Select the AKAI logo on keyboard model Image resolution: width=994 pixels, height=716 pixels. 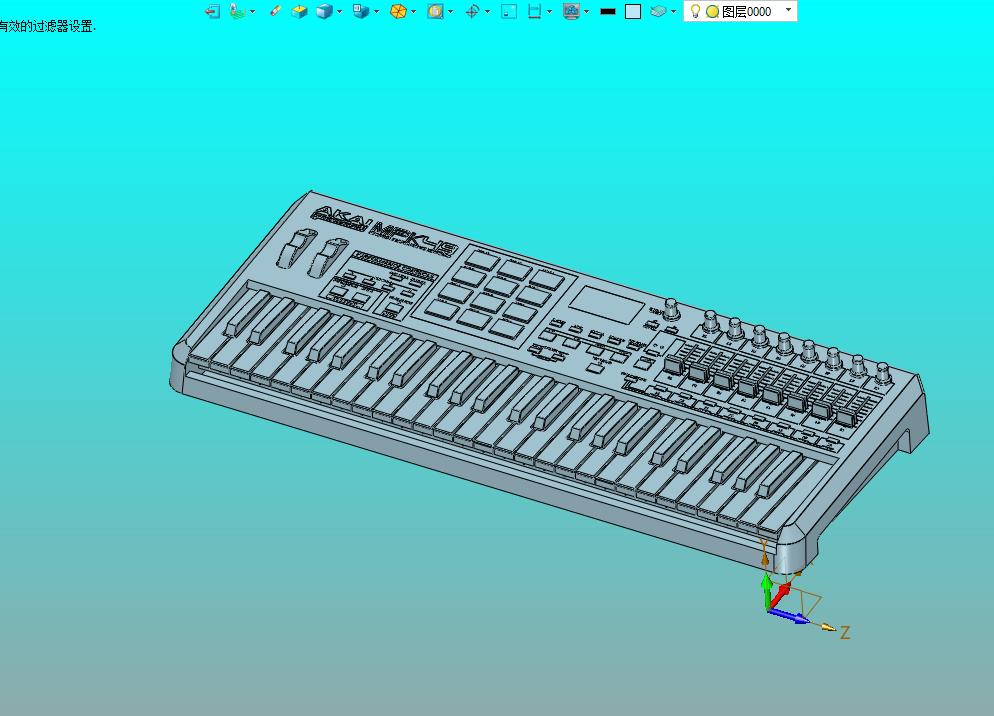pyautogui.click(x=341, y=218)
